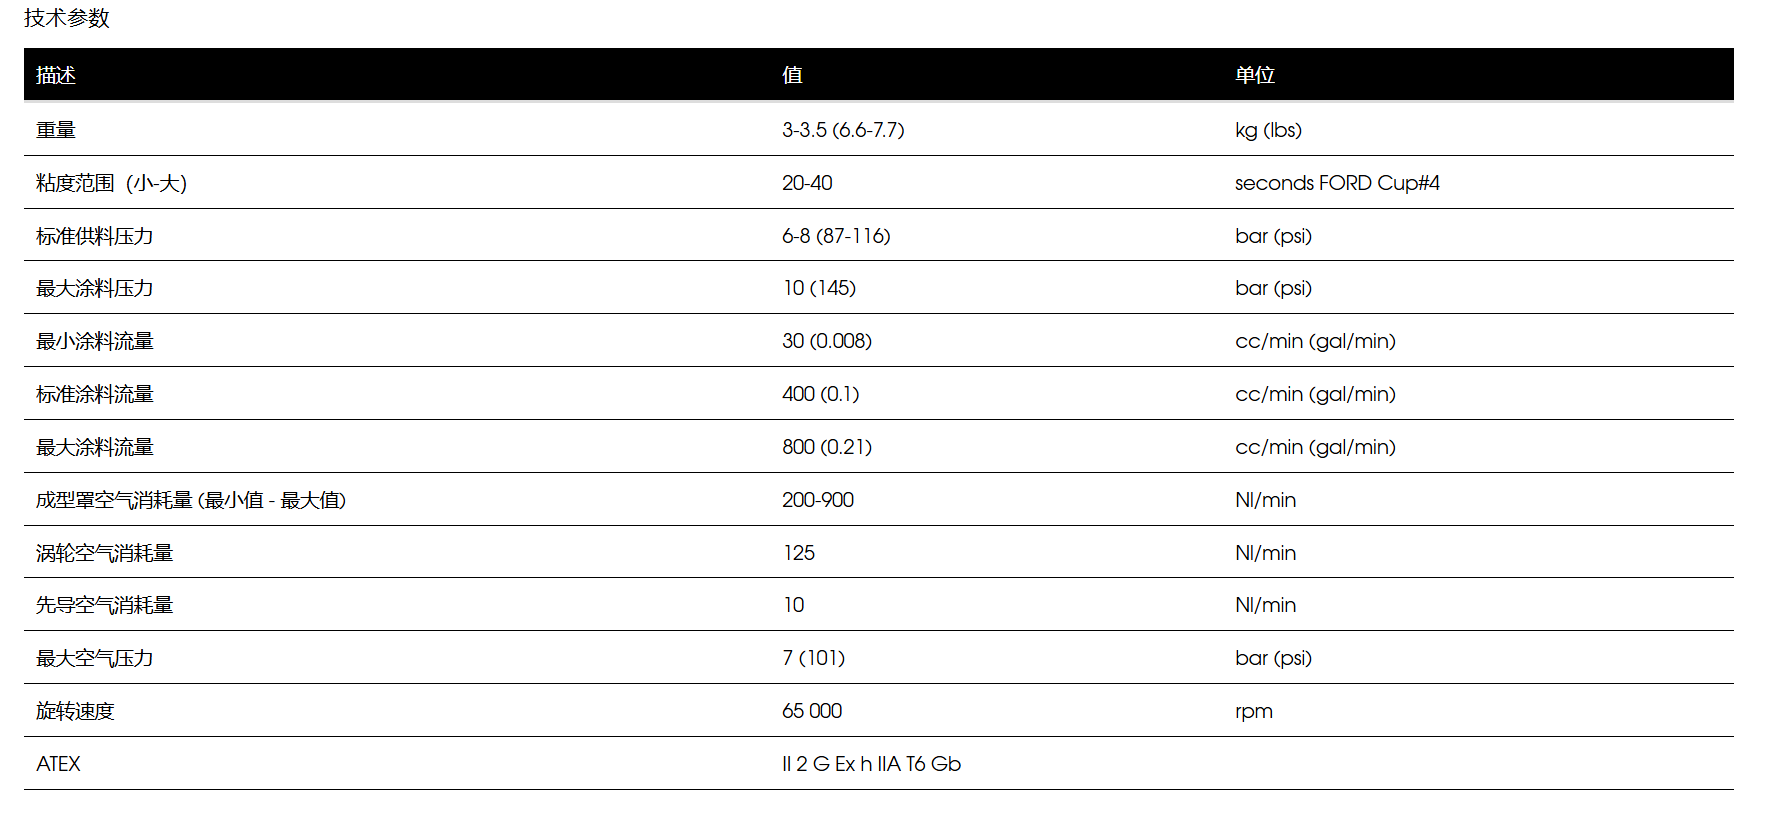Click the rpm unit text
The width and height of the screenshot is (1770, 814).
point(1254,712)
